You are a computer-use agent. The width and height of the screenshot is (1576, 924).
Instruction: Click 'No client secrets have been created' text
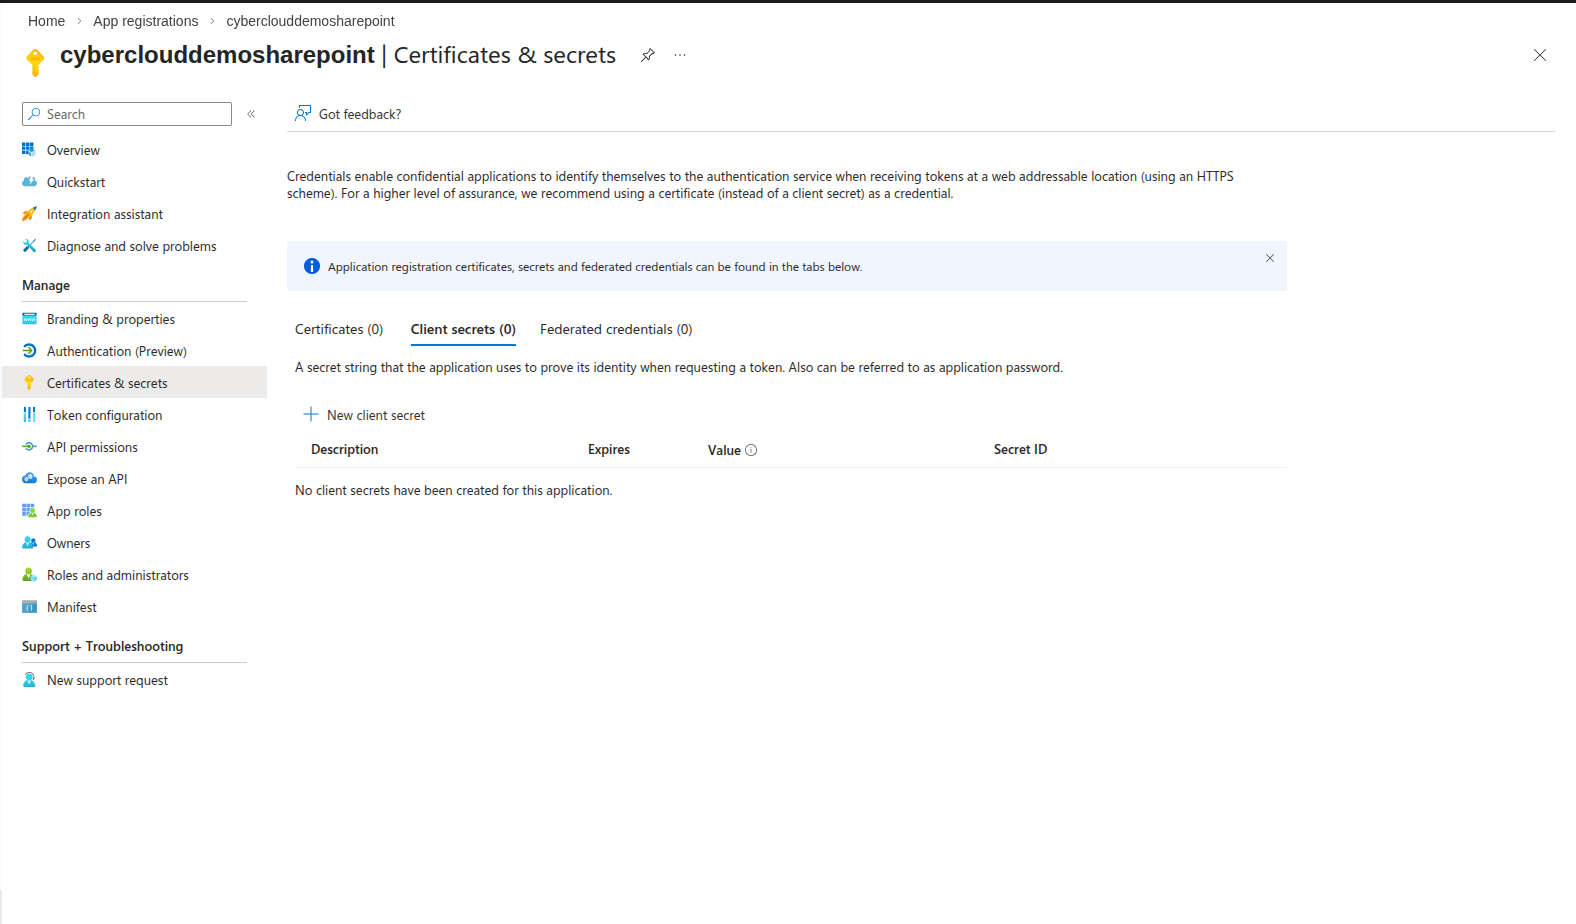(453, 490)
